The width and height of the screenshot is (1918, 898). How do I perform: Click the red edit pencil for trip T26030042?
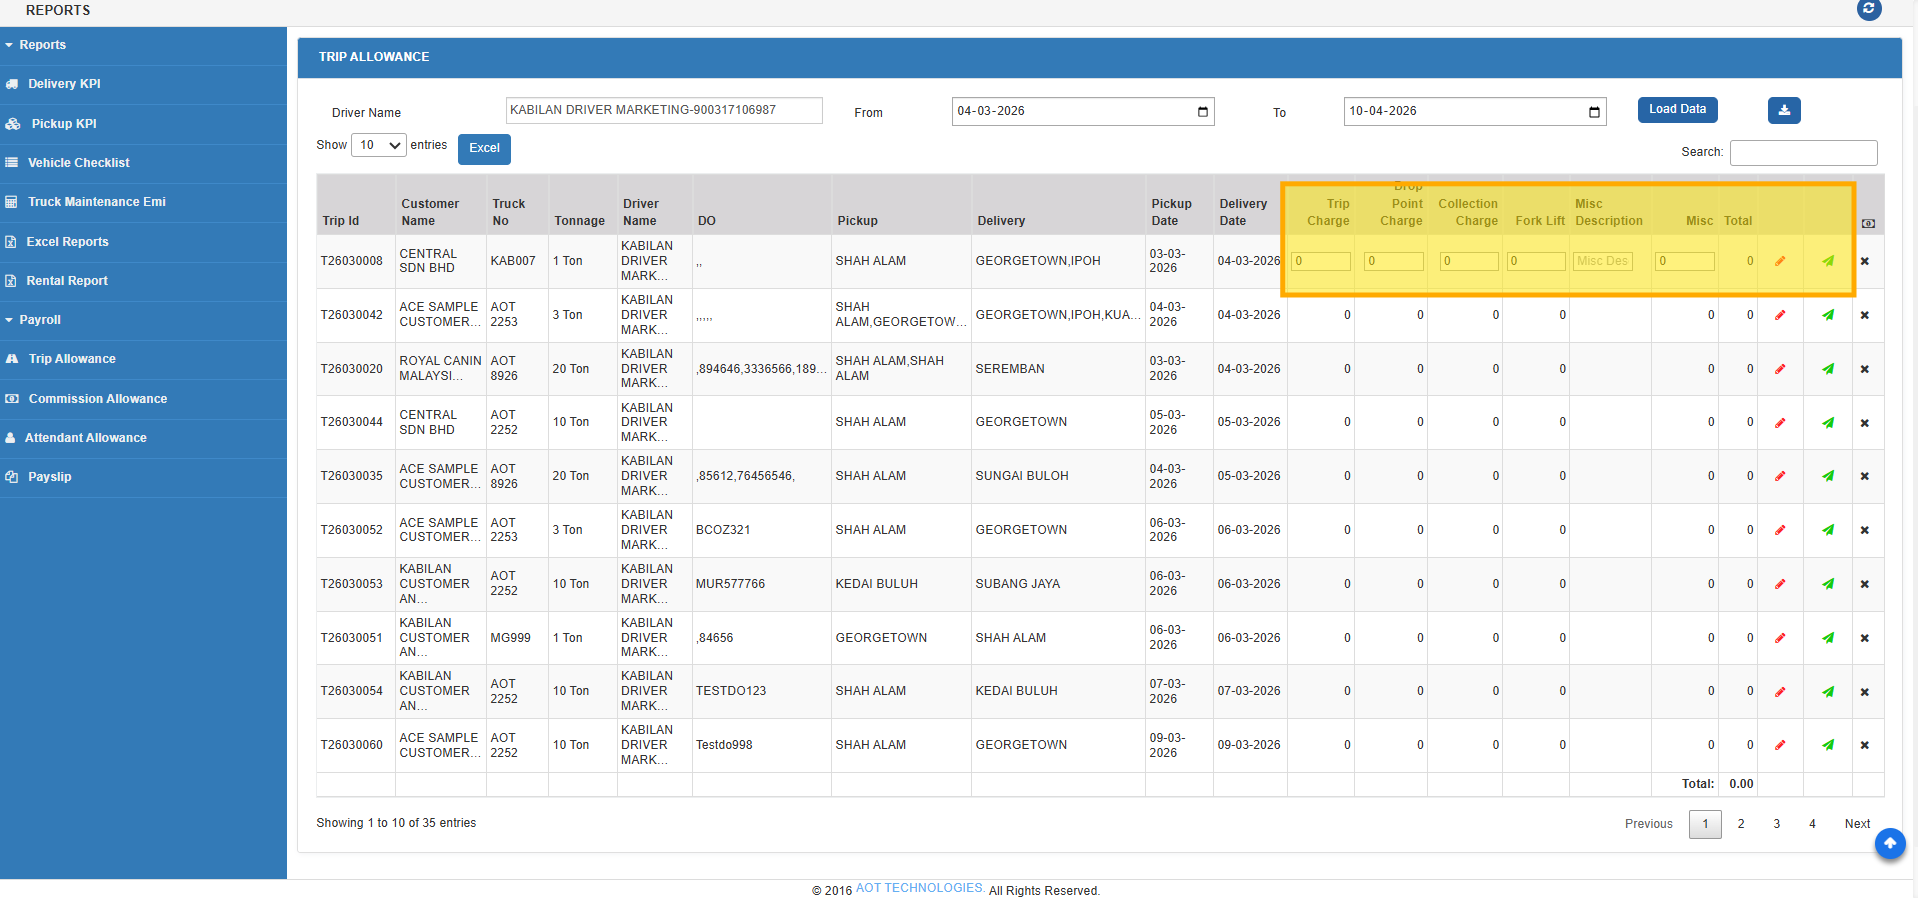tap(1780, 315)
